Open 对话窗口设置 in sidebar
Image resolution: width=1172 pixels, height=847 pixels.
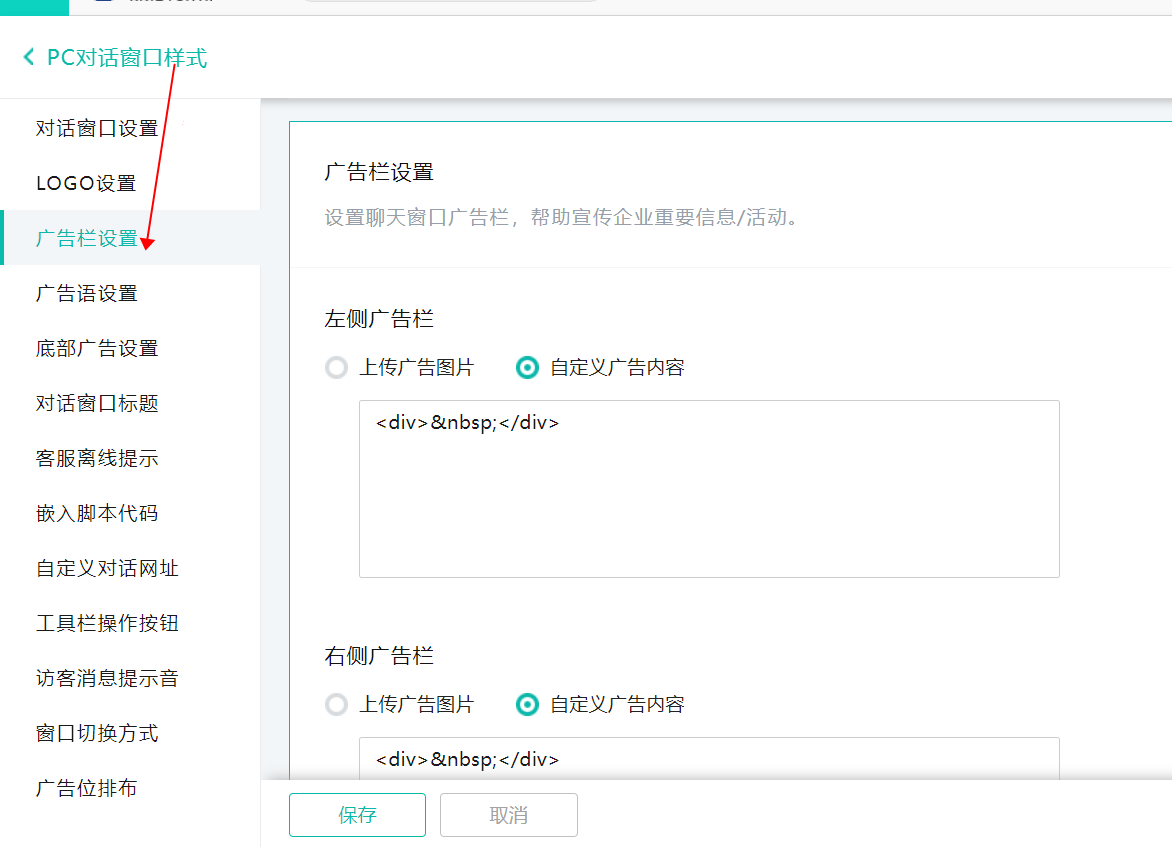(x=97, y=129)
